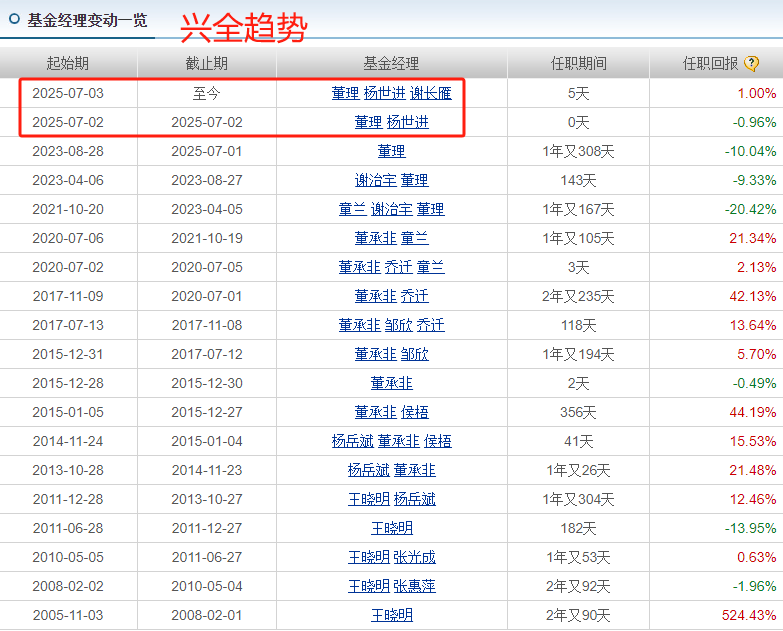Open 王晓明 link in the 2011-12-28 row
The height and width of the screenshot is (631, 783).
tap(369, 499)
